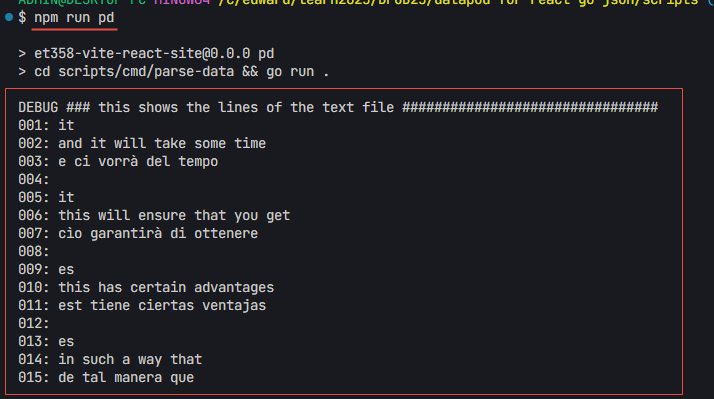The image size is (714, 399).
Task: Click the DEBUG header line
Action: click(338, 107)
